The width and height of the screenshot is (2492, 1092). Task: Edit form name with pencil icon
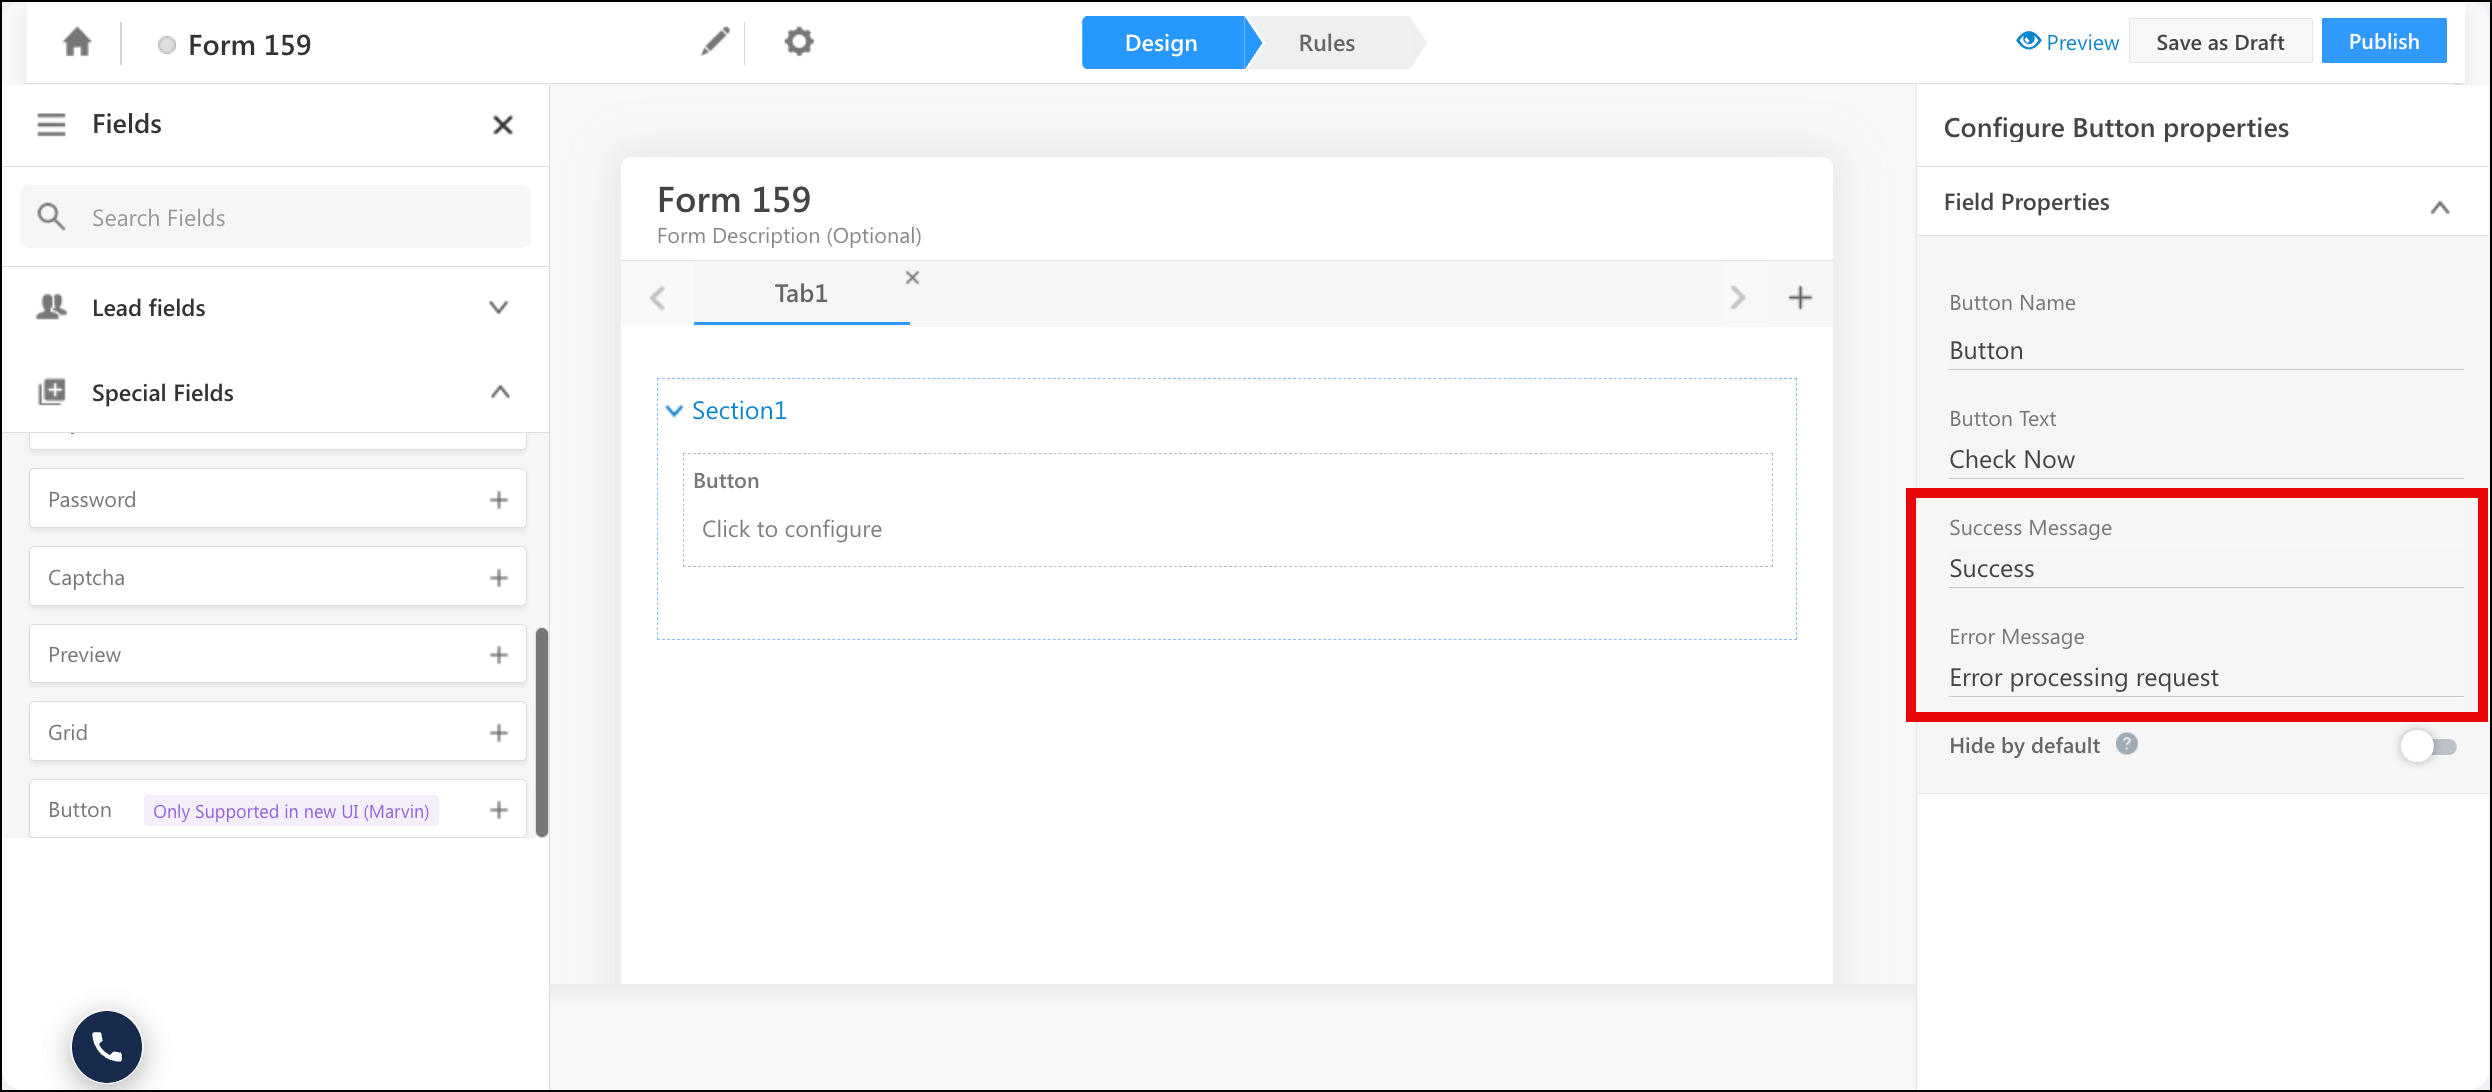tap(715, 42)
